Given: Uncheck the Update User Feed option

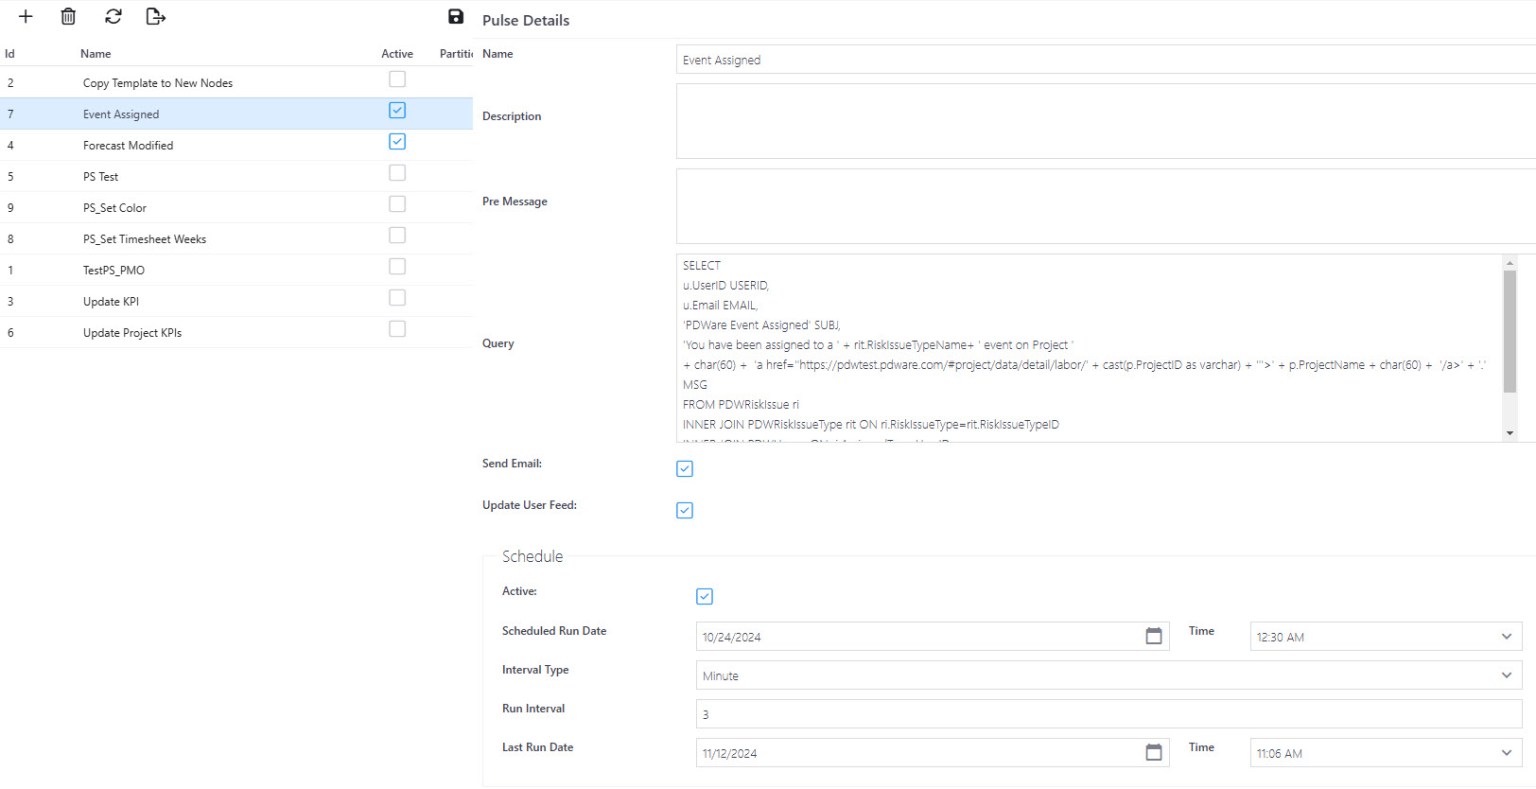Looking at the screenshot, I should coord(684,510).
